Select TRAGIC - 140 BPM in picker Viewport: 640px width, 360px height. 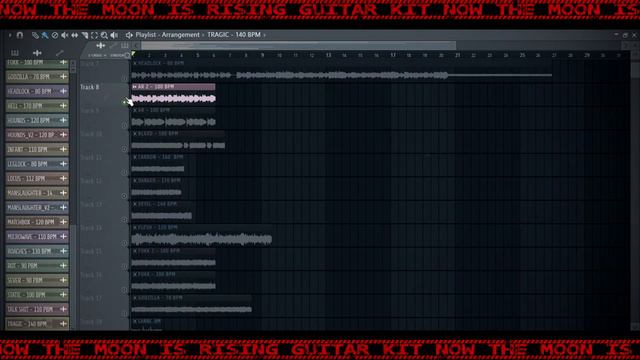point(37,324)
